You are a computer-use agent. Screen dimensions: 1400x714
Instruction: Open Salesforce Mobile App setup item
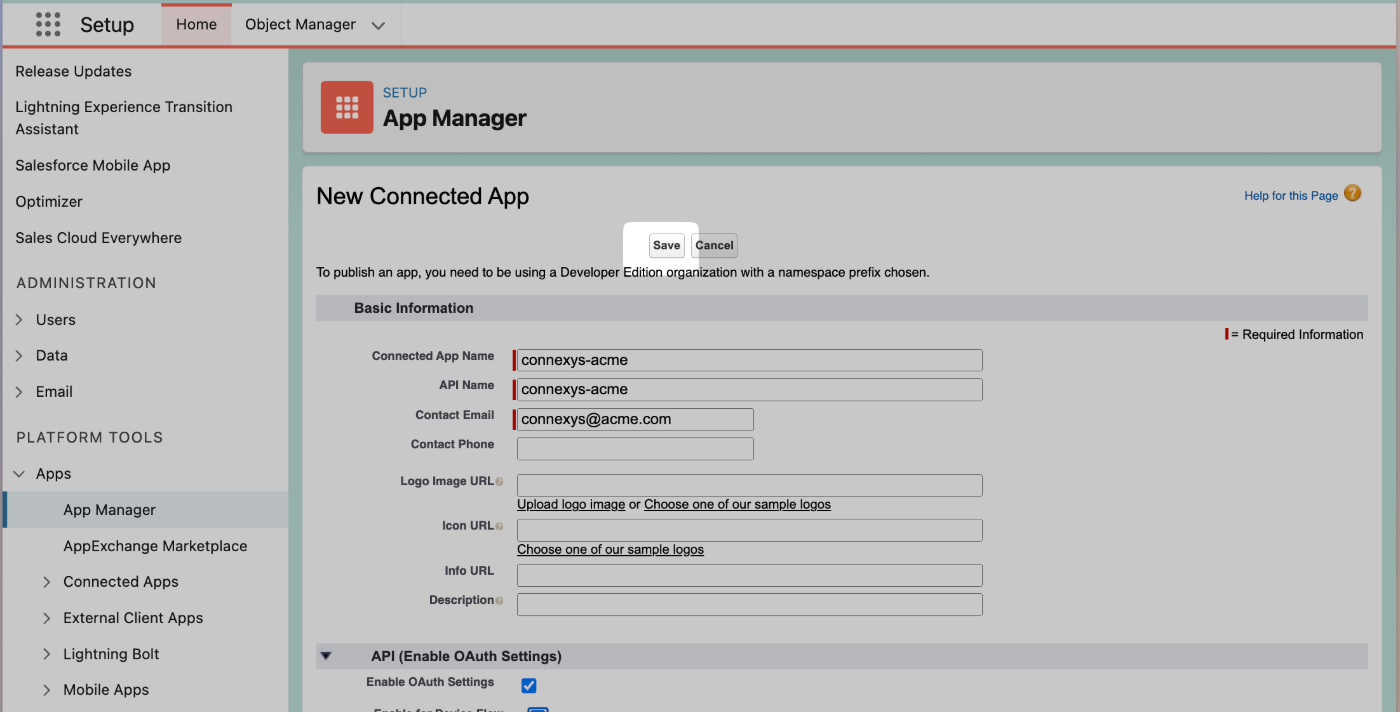pos(93,165)
